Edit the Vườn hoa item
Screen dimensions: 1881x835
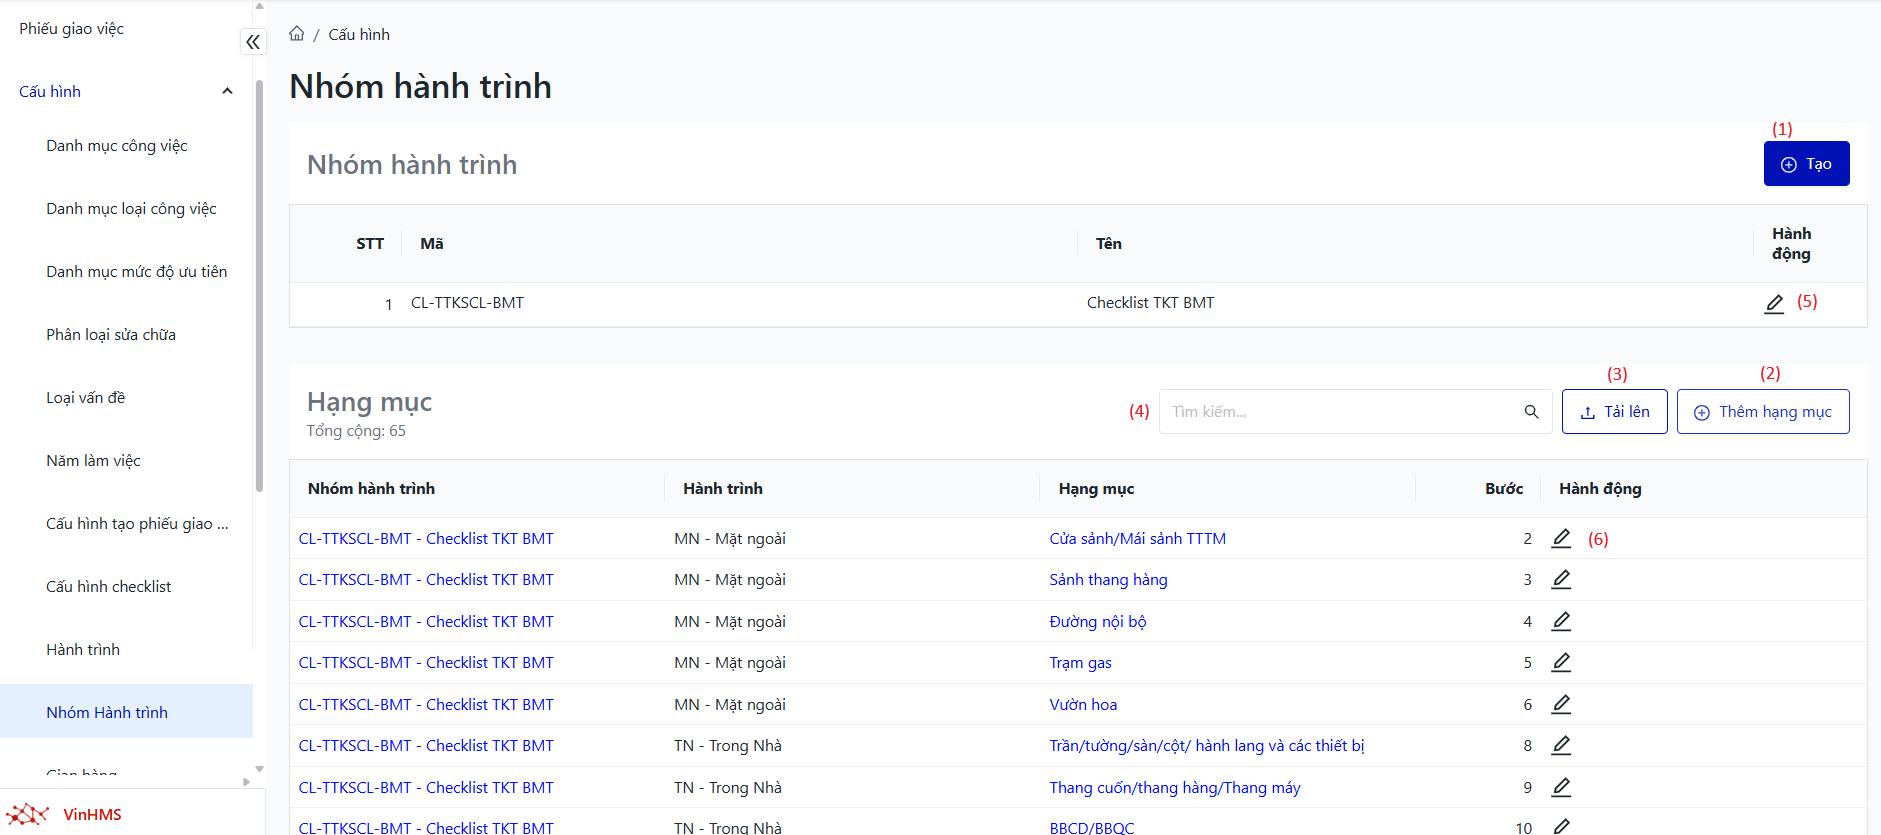(1560, 705)
